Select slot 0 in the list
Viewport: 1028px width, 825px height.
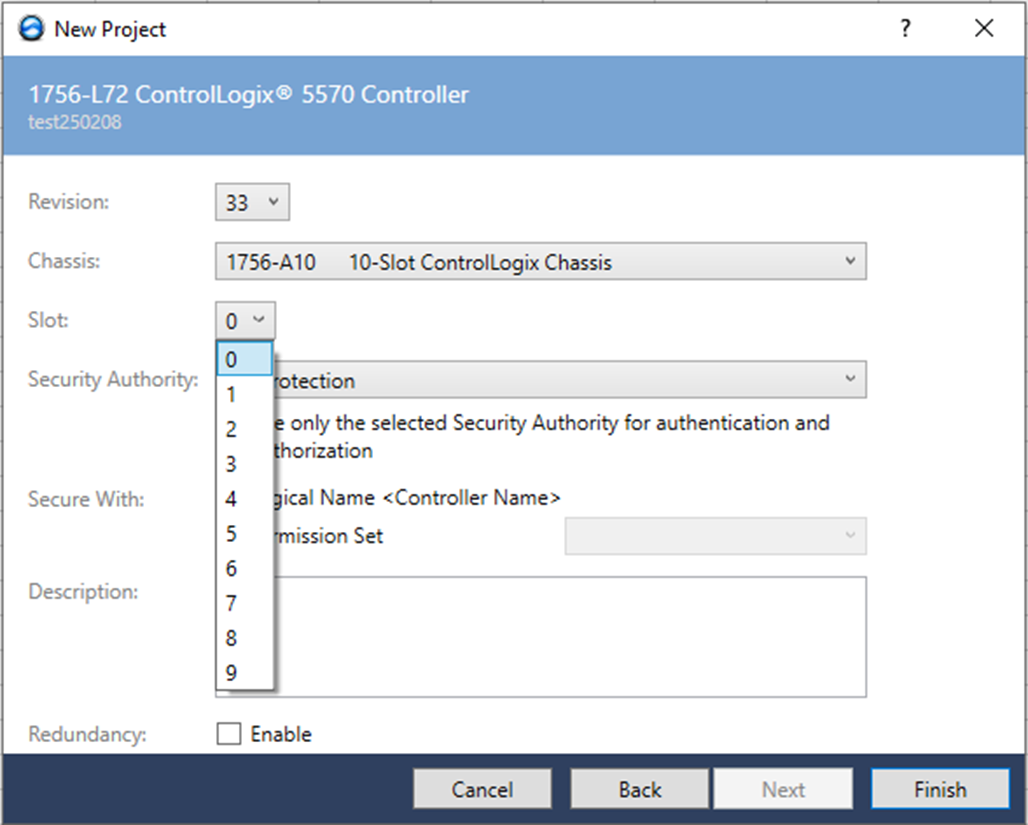click(x=245, y=359)
